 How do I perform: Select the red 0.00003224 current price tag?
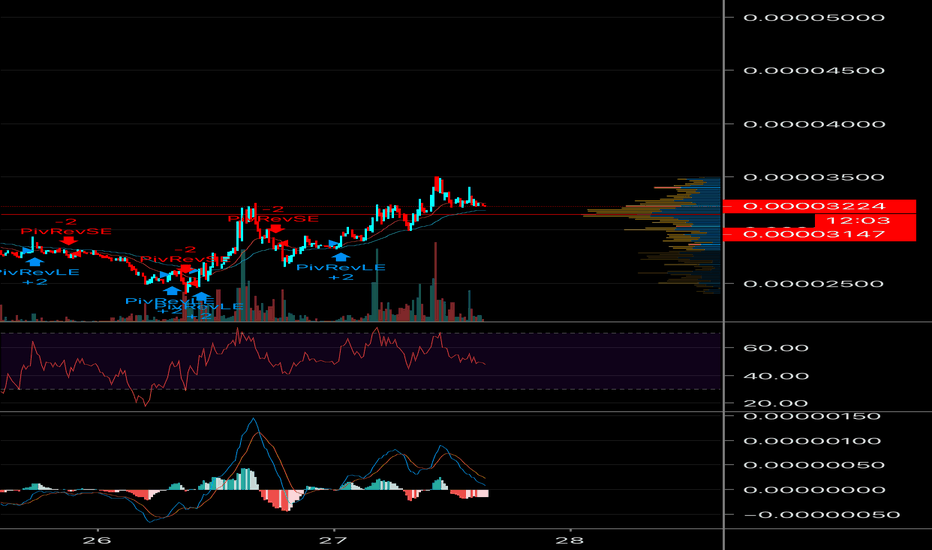pyautogui.click(x=819, y=206)
